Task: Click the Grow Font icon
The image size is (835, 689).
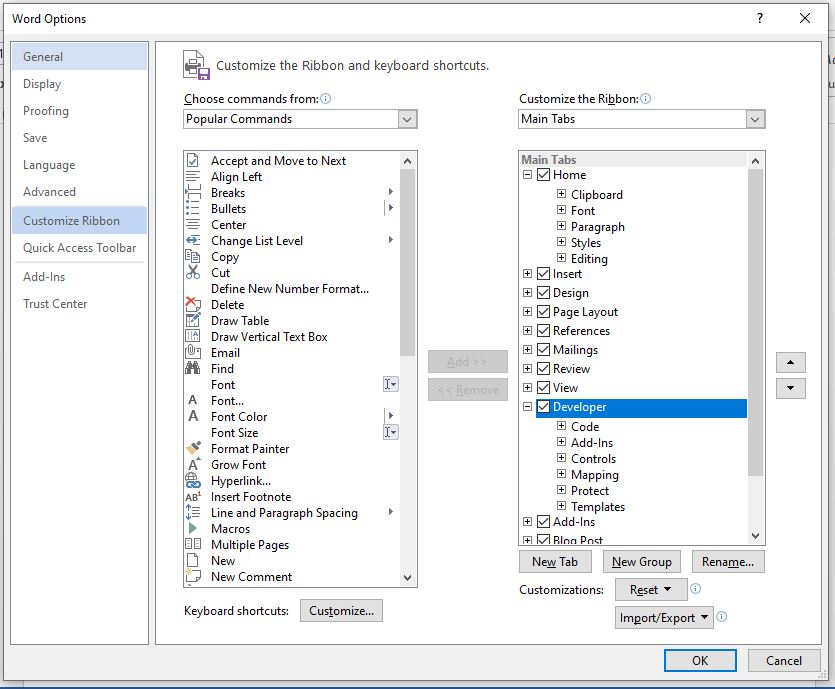Action: pyautogui.click(x=193, y=464)
